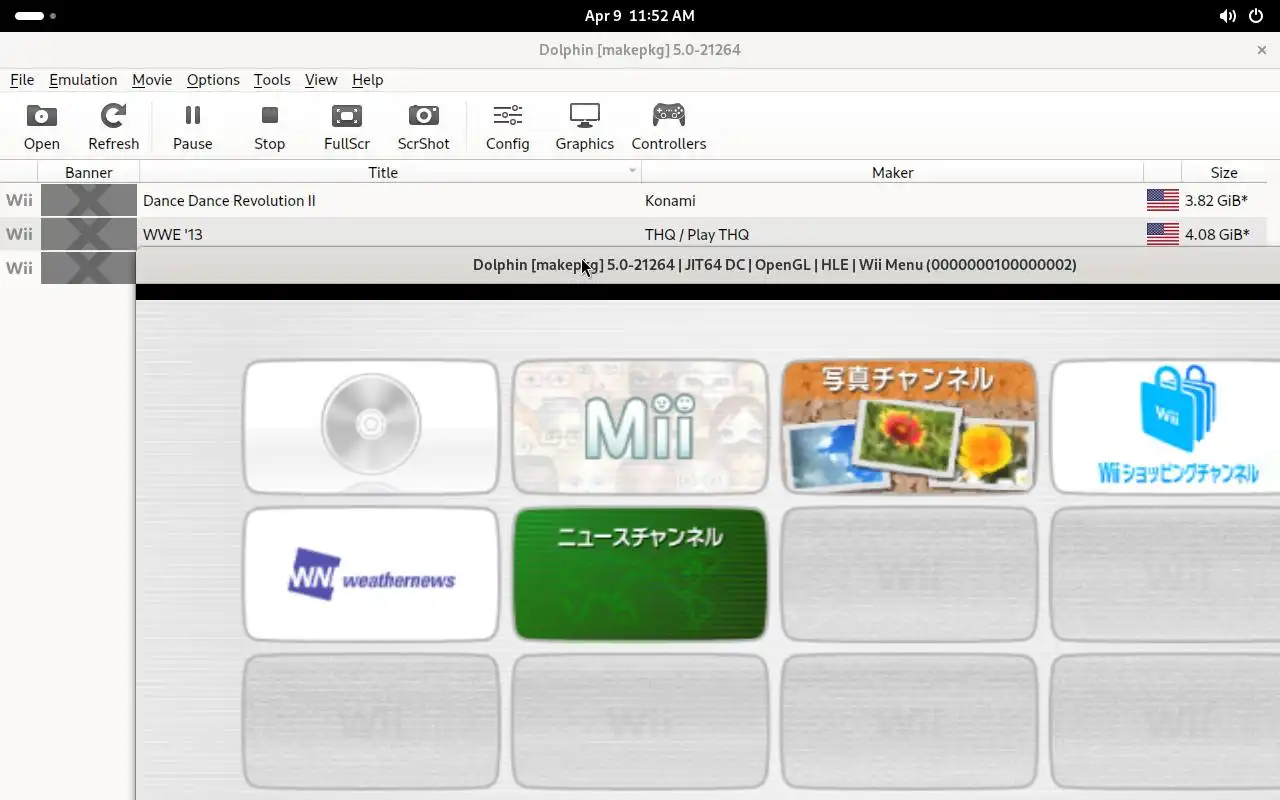The height and width of the screenshot is (800, 1280).
Task: Click the Banner column header
Action: [89, 172]
